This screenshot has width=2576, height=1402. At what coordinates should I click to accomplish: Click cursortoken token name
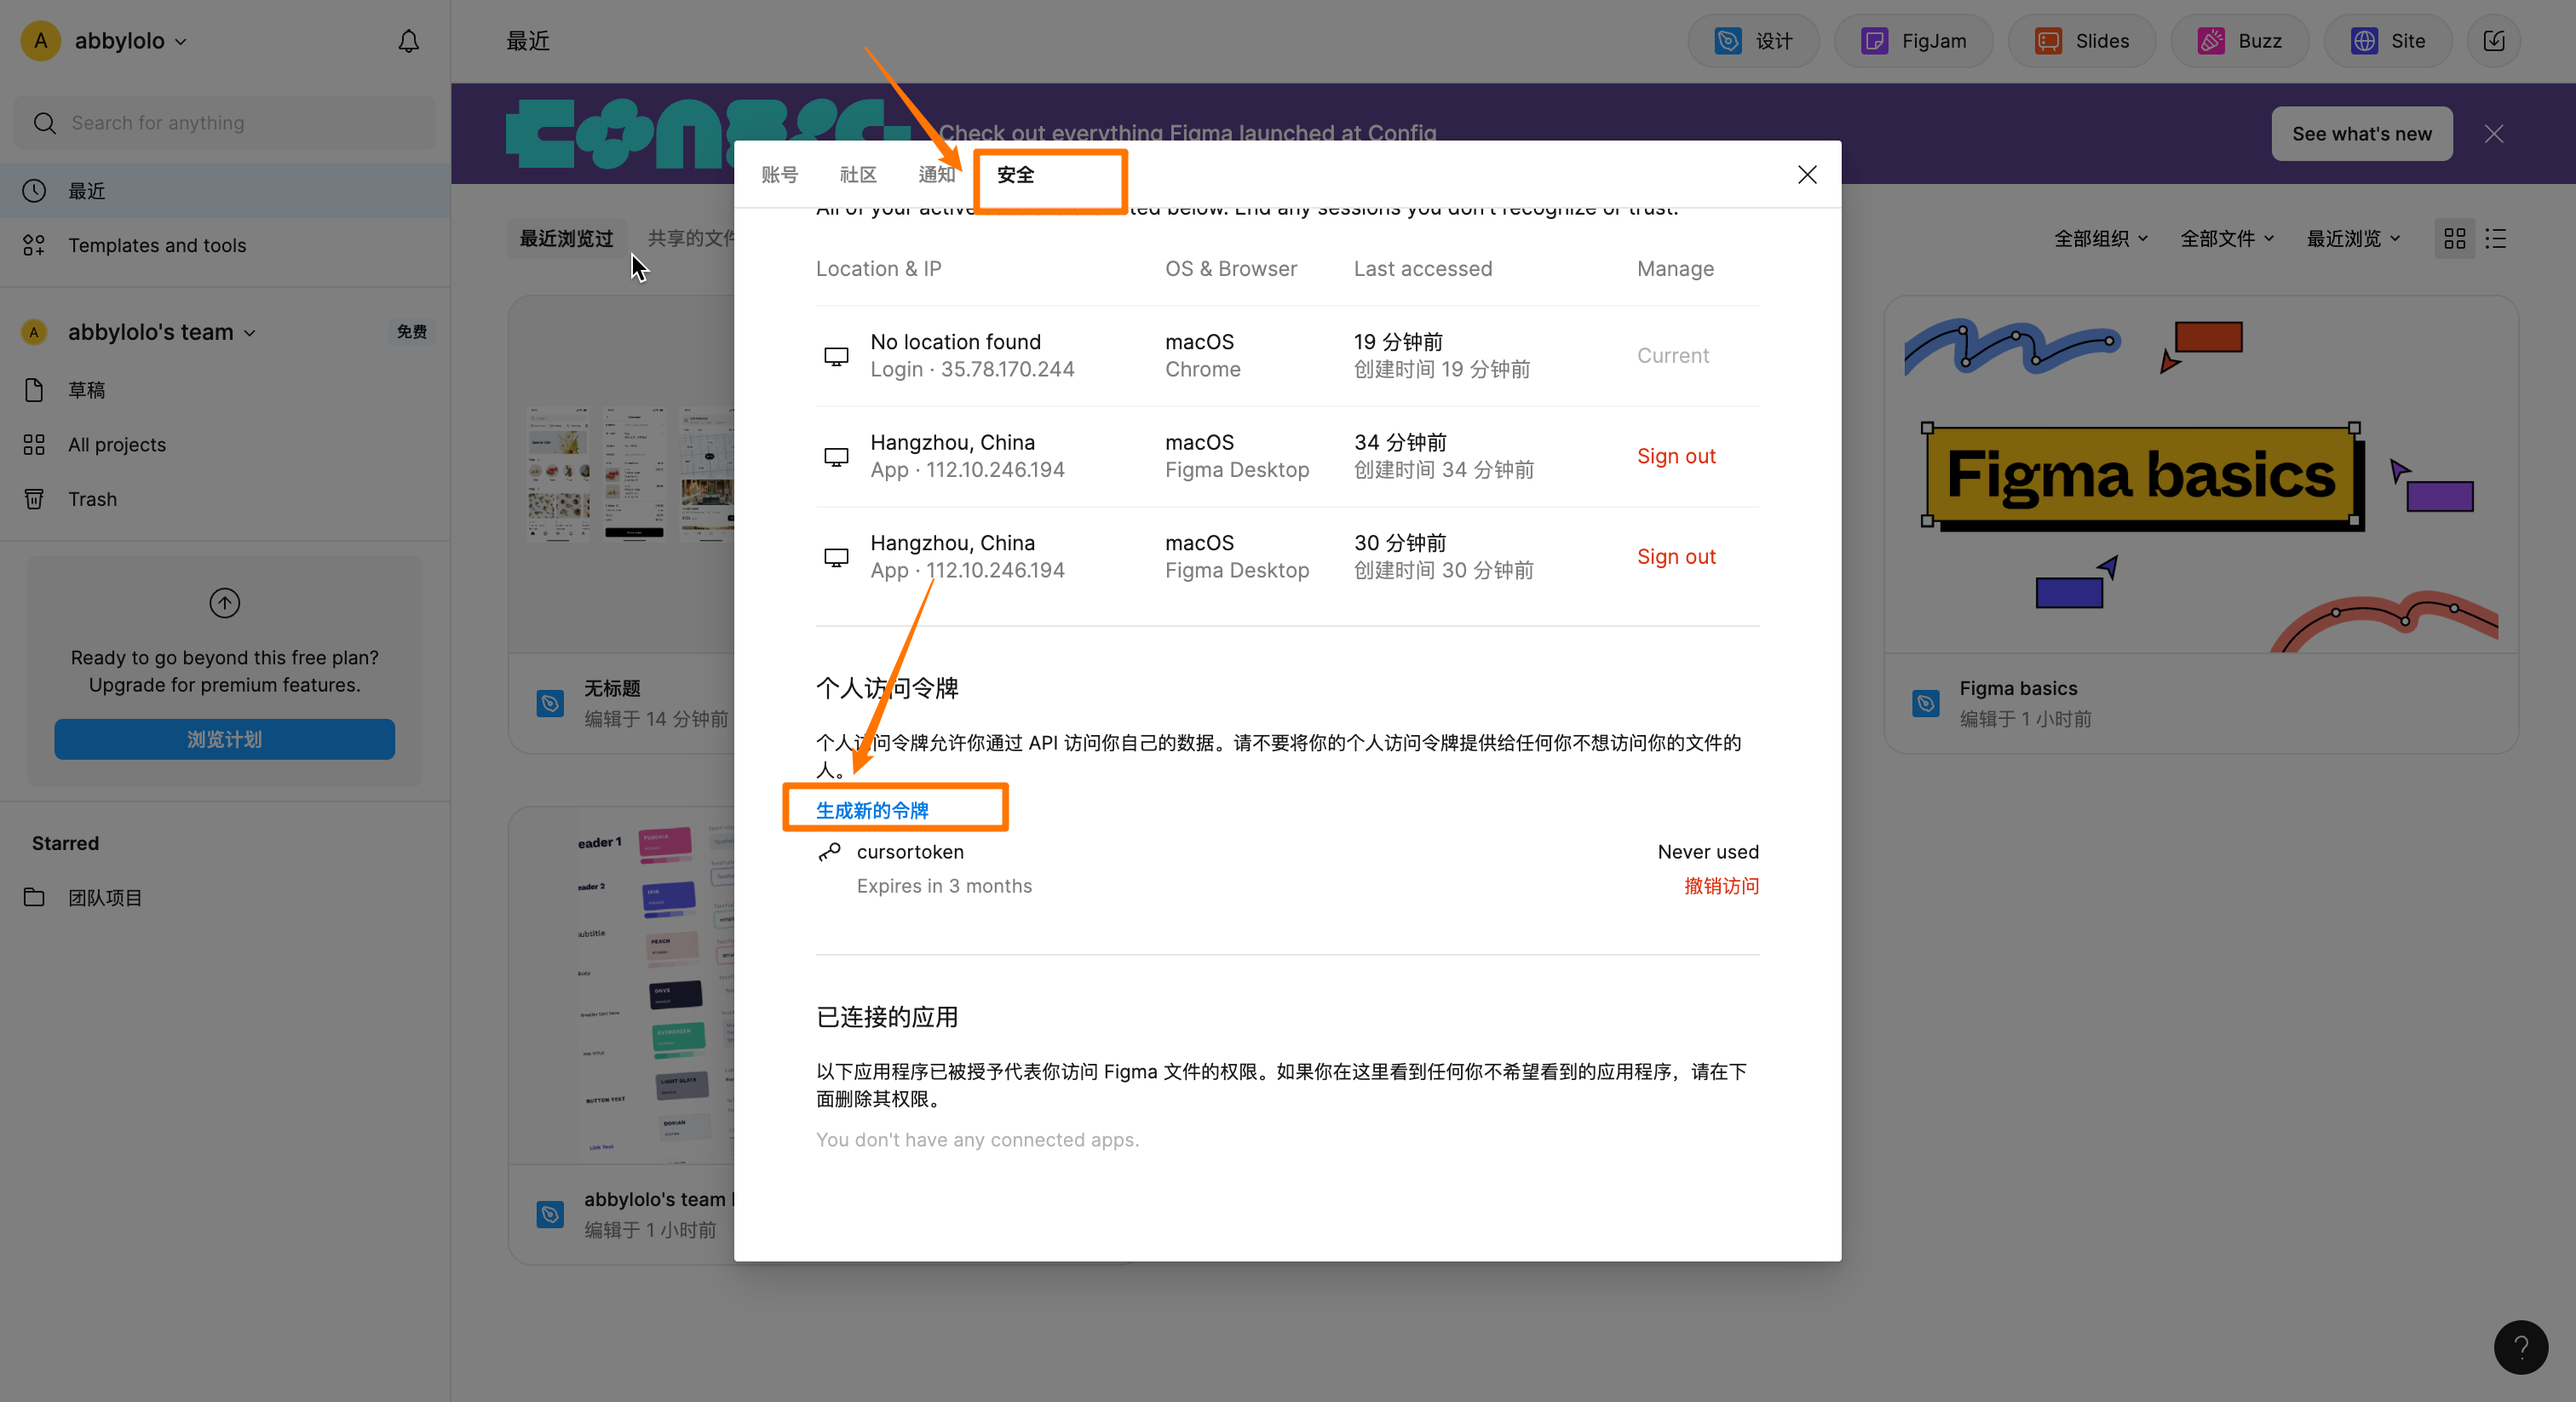pyautogui.click(x=910, y=851)
